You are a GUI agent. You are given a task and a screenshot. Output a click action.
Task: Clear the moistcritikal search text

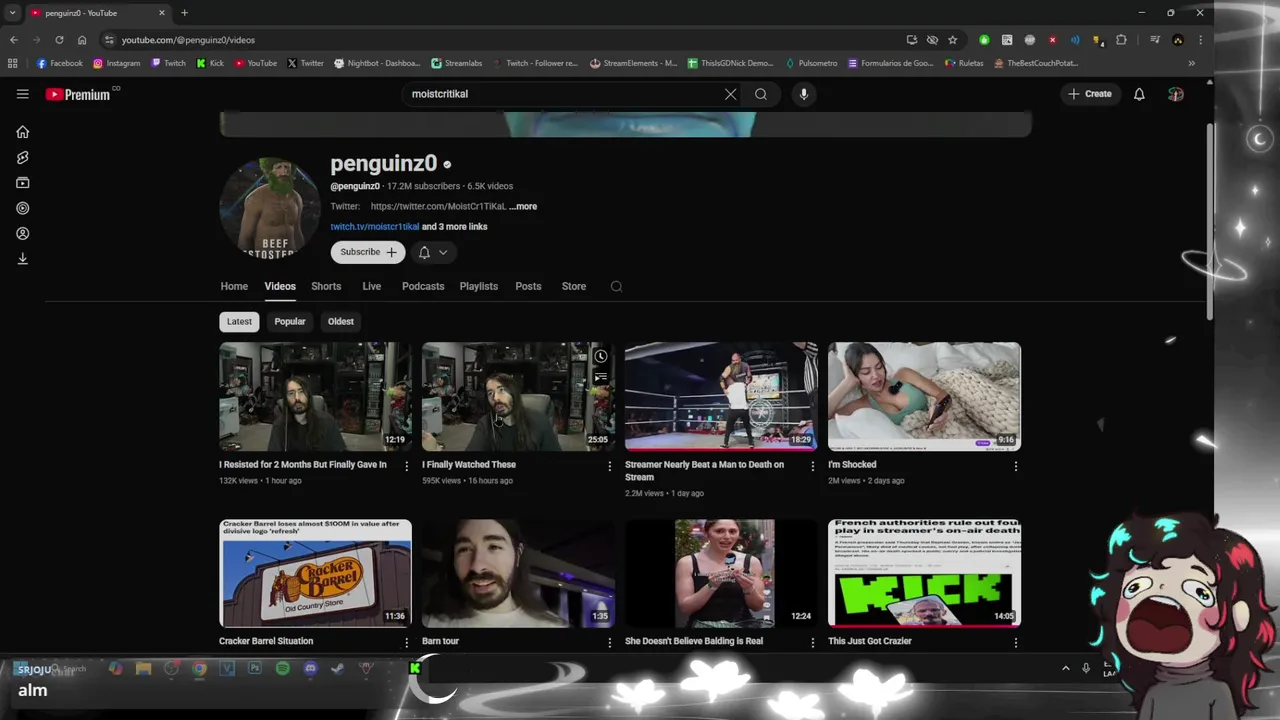click(731, 94)
